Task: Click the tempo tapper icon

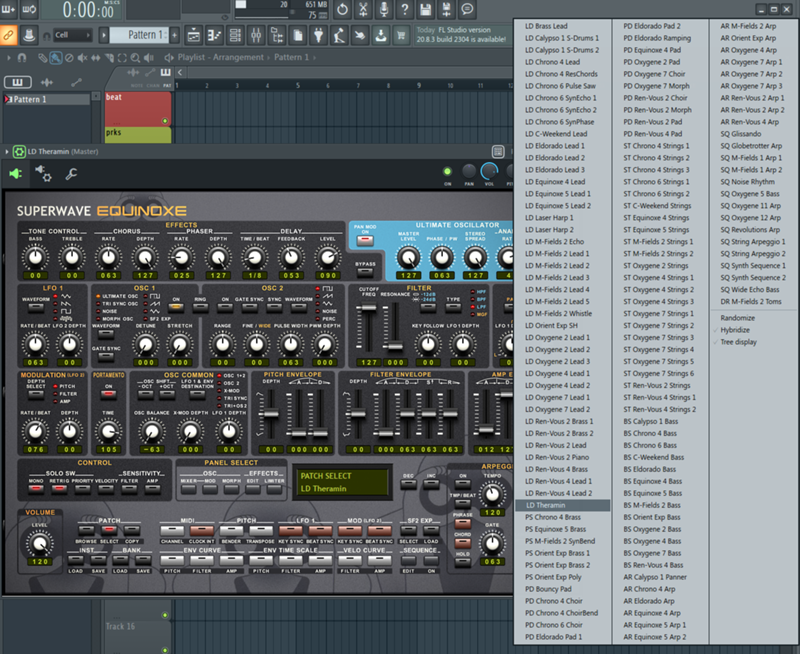Action: tap(339, 35)
